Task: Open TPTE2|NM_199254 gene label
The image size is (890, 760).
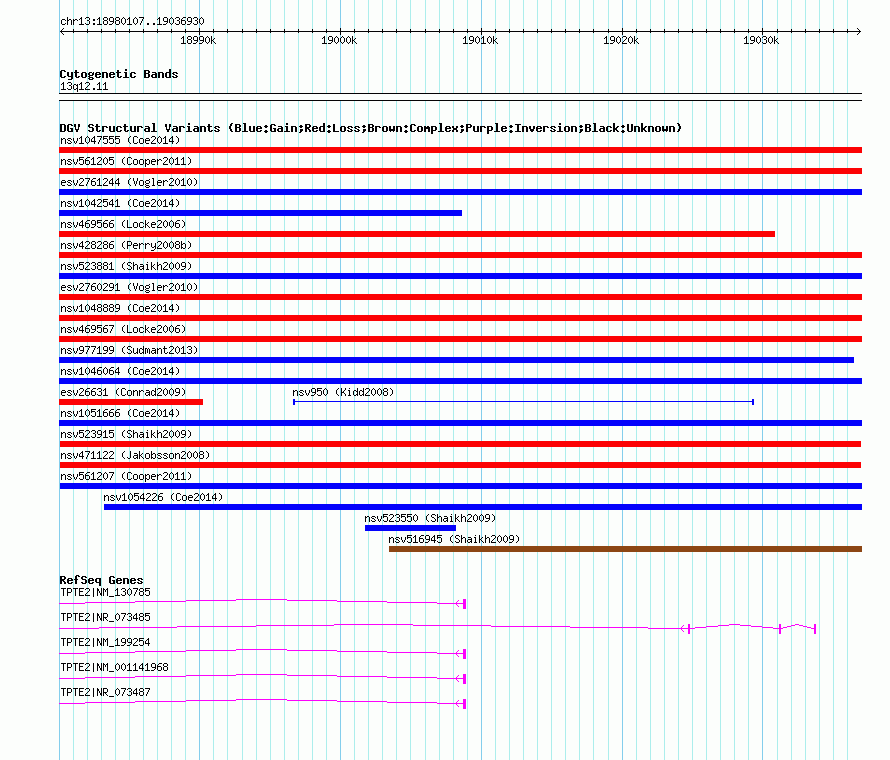Action: pos(105,643)
